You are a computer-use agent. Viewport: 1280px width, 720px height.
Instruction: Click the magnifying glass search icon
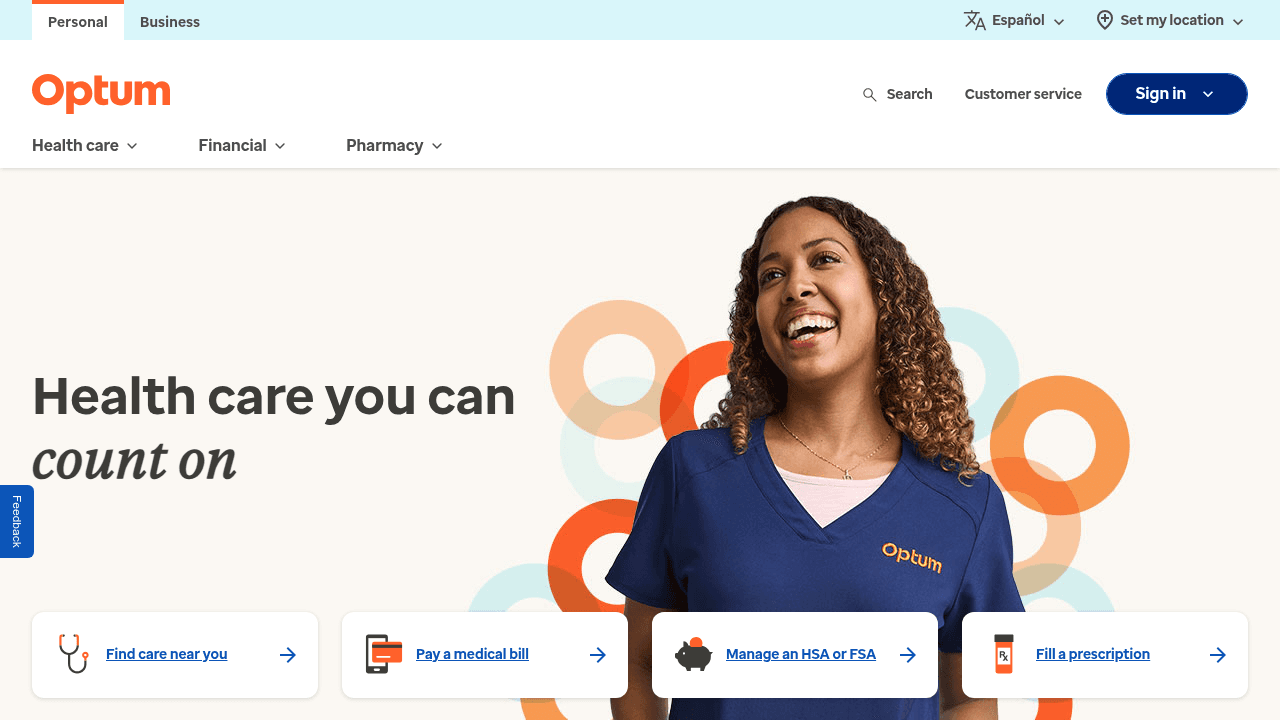(869, 94)
